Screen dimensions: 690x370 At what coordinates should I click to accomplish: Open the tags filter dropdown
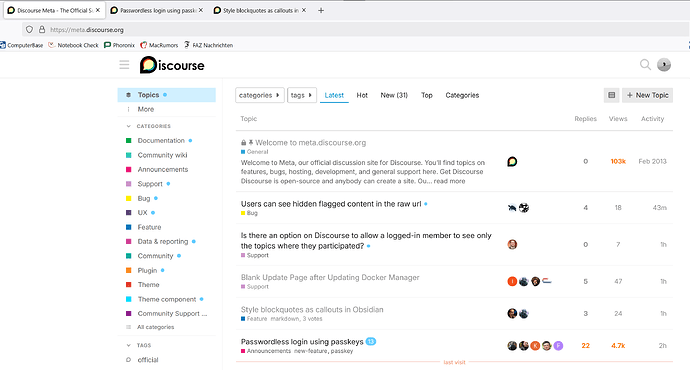click(x=302, y=95)
